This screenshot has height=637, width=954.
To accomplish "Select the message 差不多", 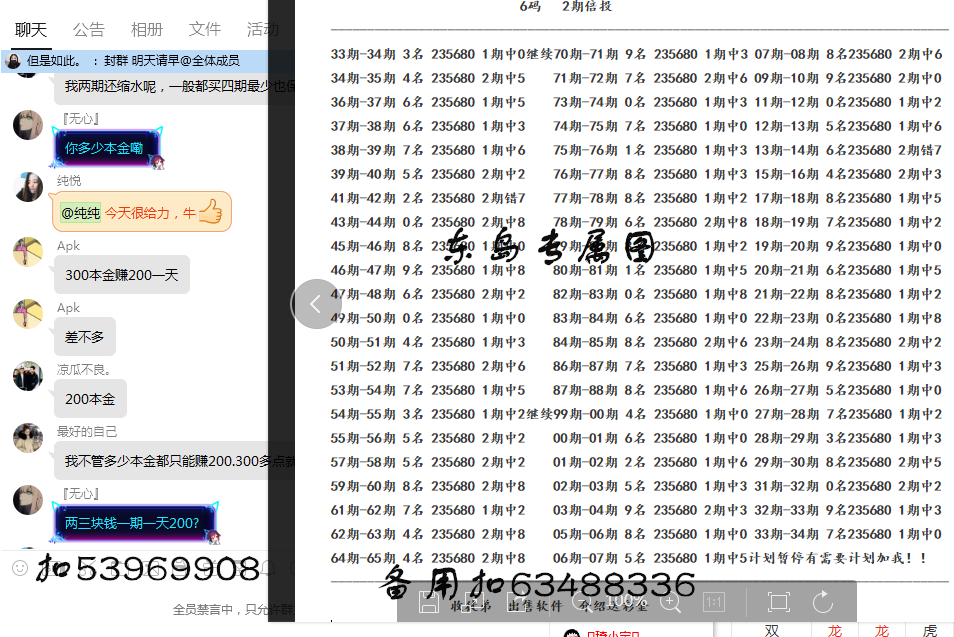I will (85, 337).
